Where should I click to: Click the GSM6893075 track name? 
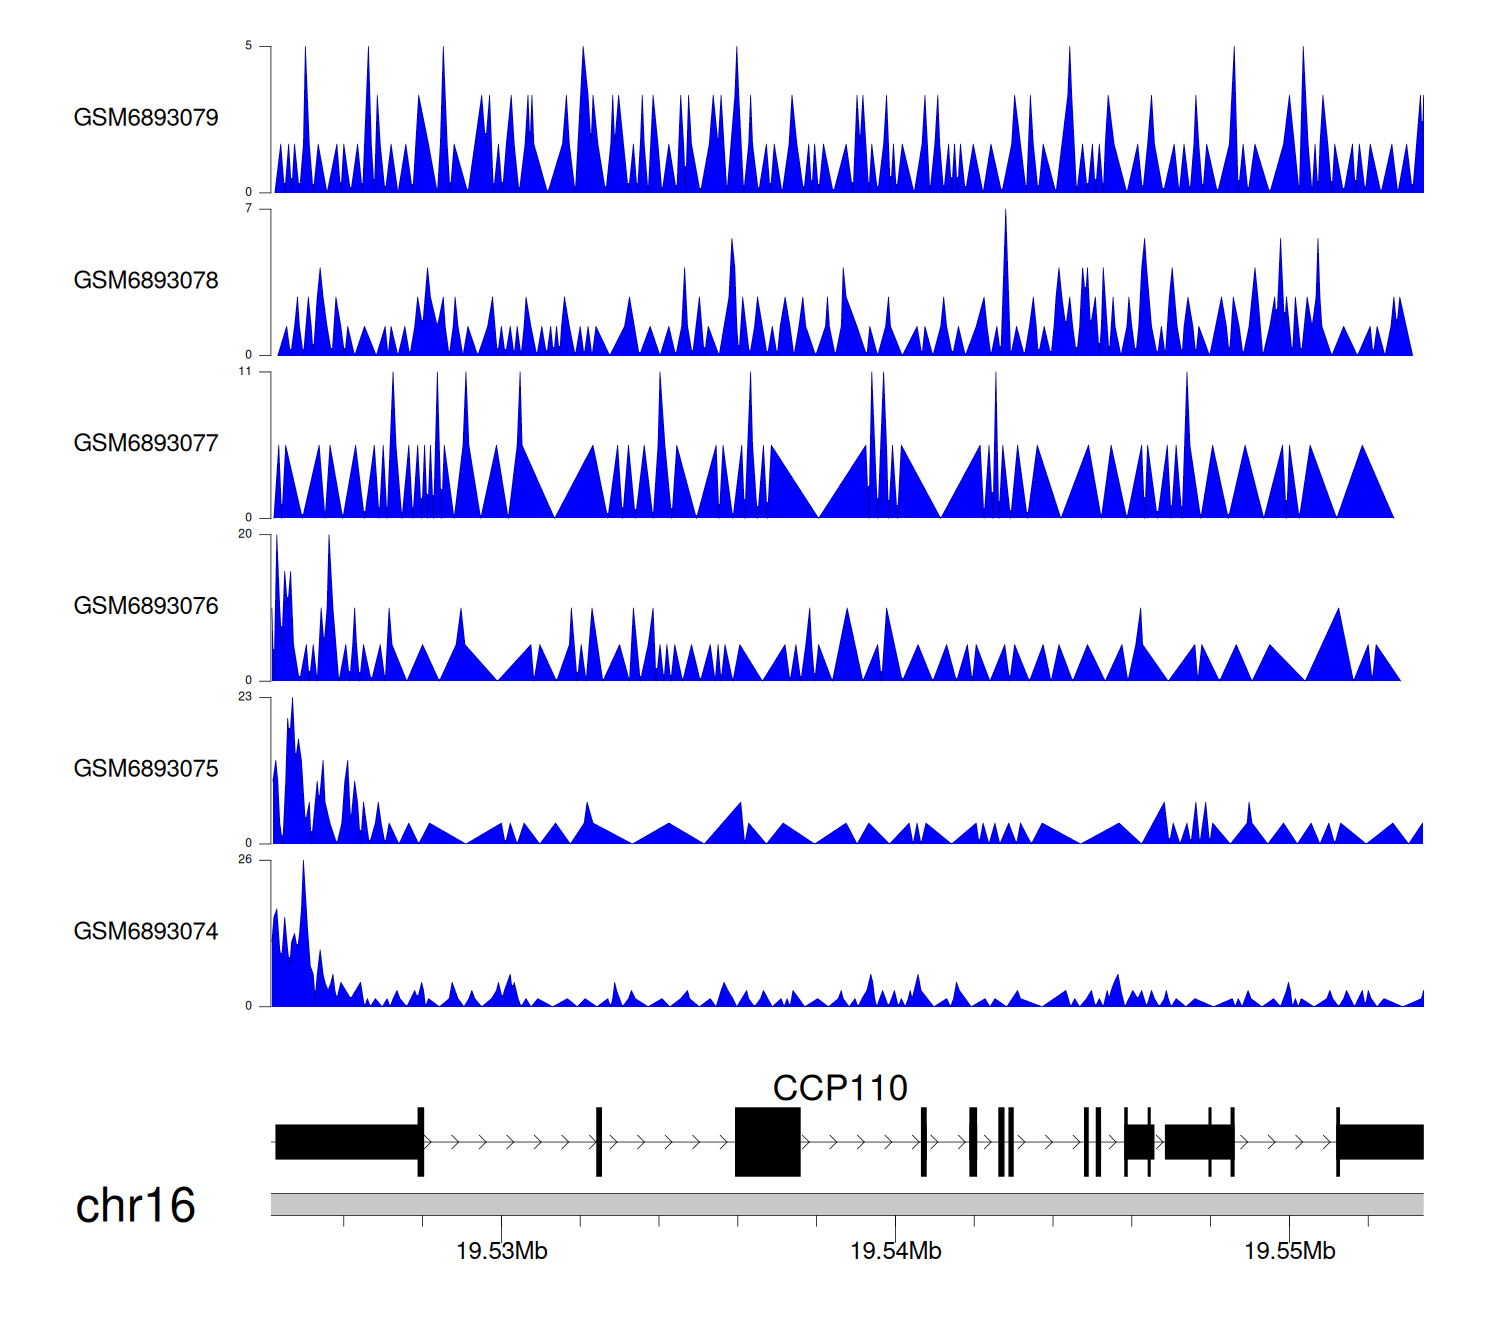[146, 769]
